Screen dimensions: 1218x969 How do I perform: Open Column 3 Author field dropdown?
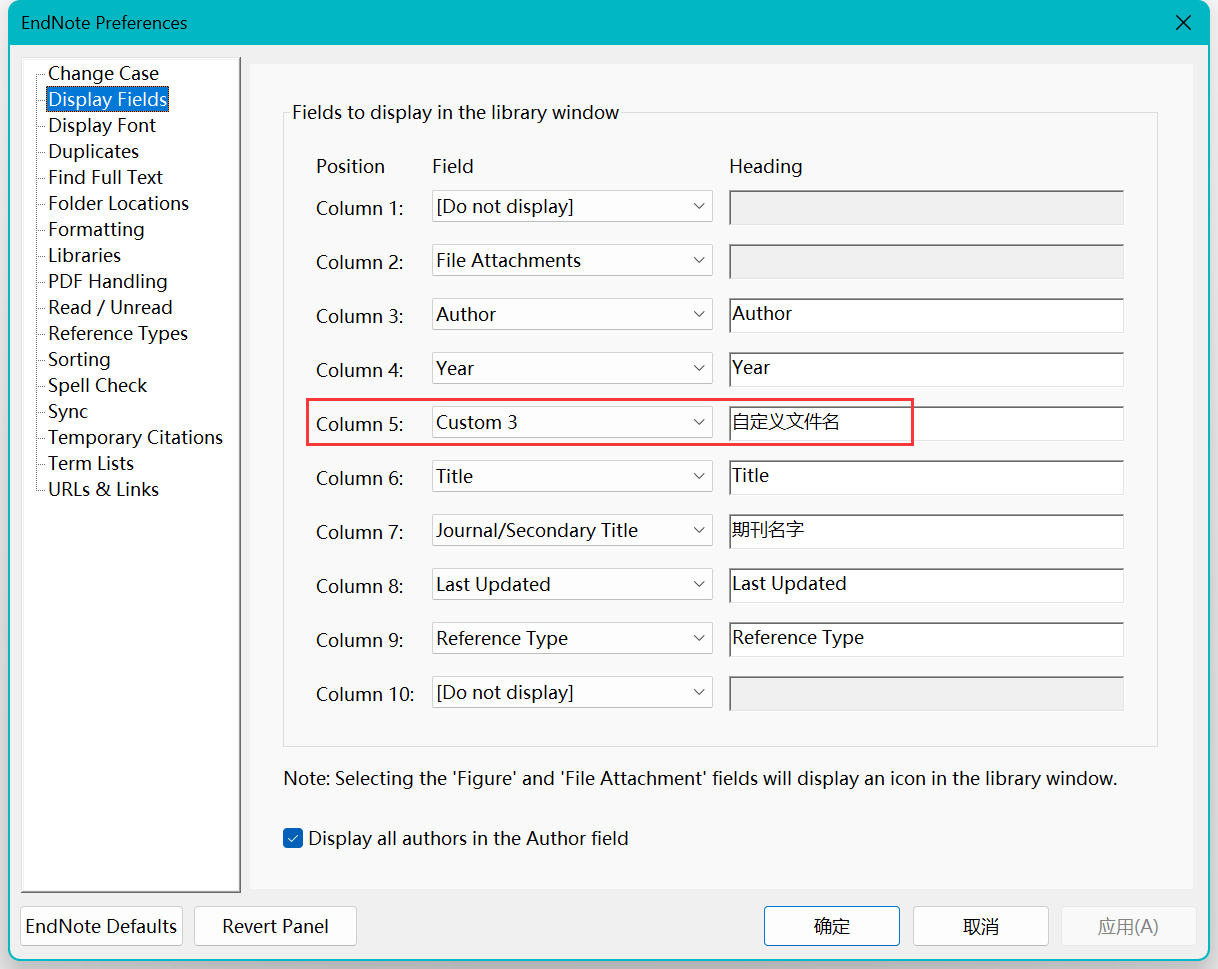(x=572, y=315)
